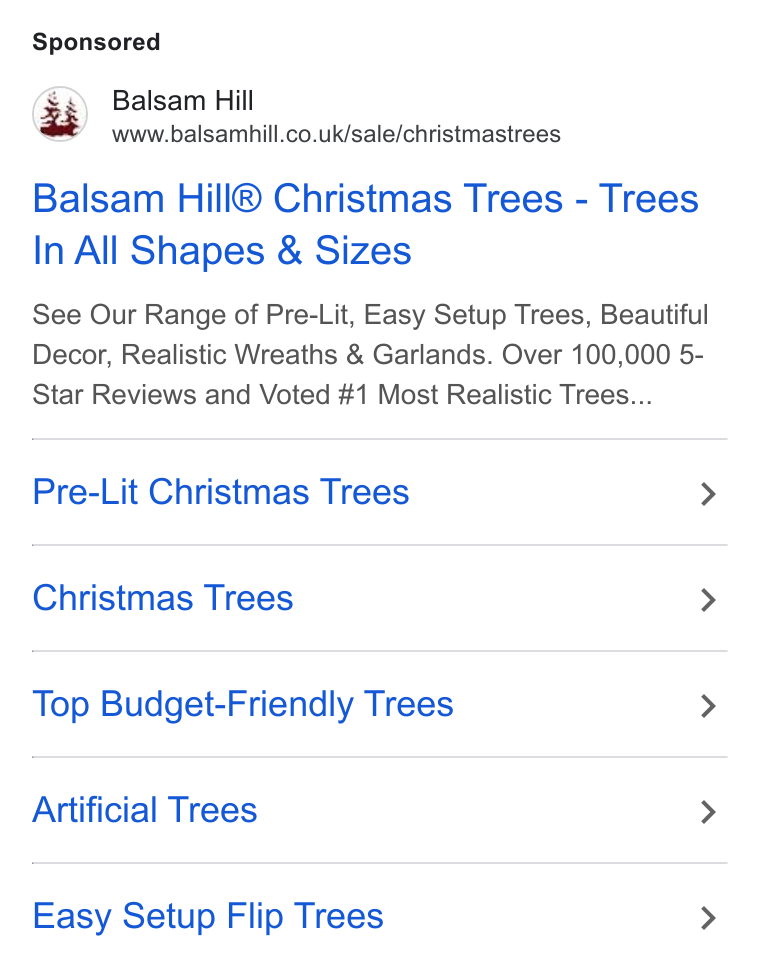The width and height of the screenshot is (760, 968).
Task: Click the registered trademark symbol in headline
Action: [x=246, y=198]
